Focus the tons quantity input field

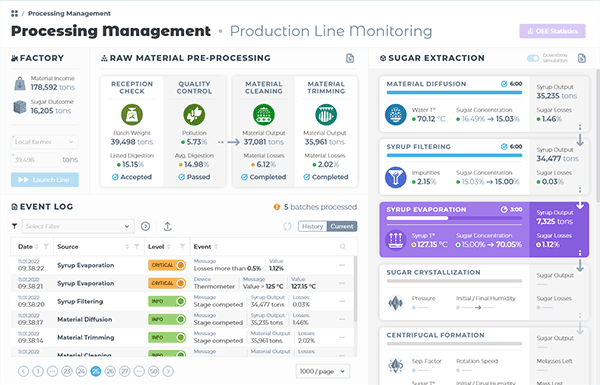click(36, 160)
